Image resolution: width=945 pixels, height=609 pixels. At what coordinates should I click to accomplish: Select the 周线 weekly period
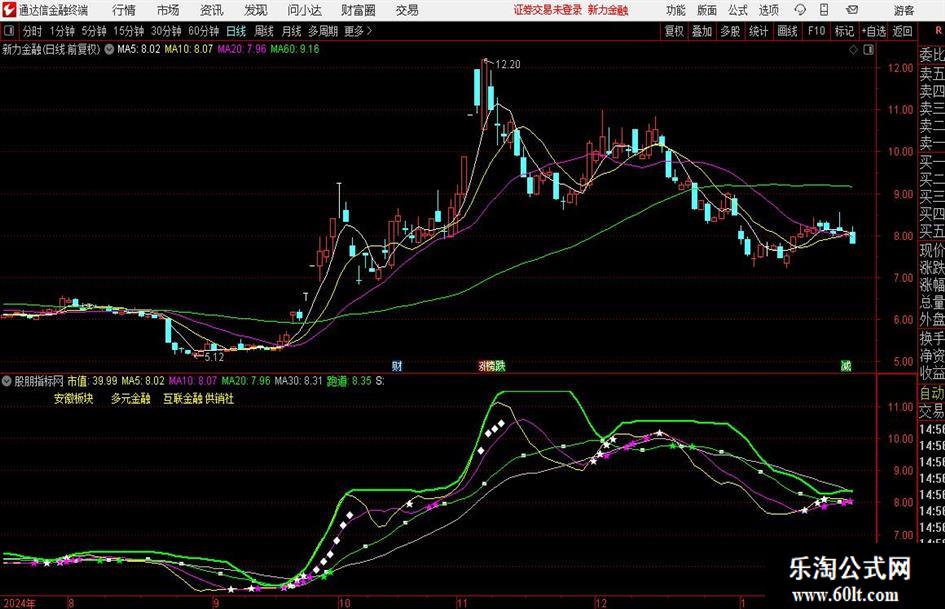click(264, 31)
